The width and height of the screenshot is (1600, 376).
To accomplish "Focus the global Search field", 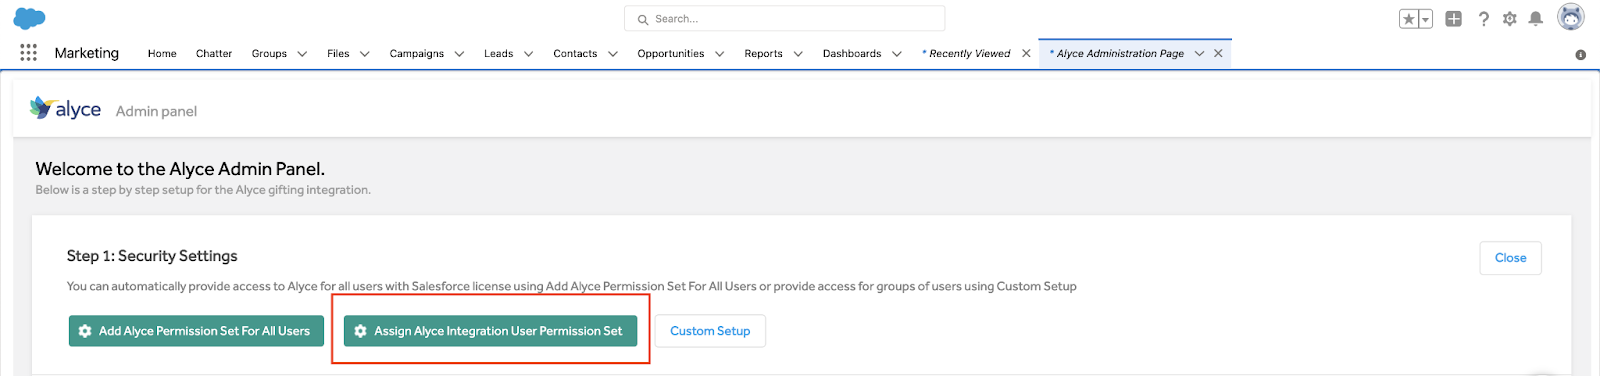I will 784,18.
